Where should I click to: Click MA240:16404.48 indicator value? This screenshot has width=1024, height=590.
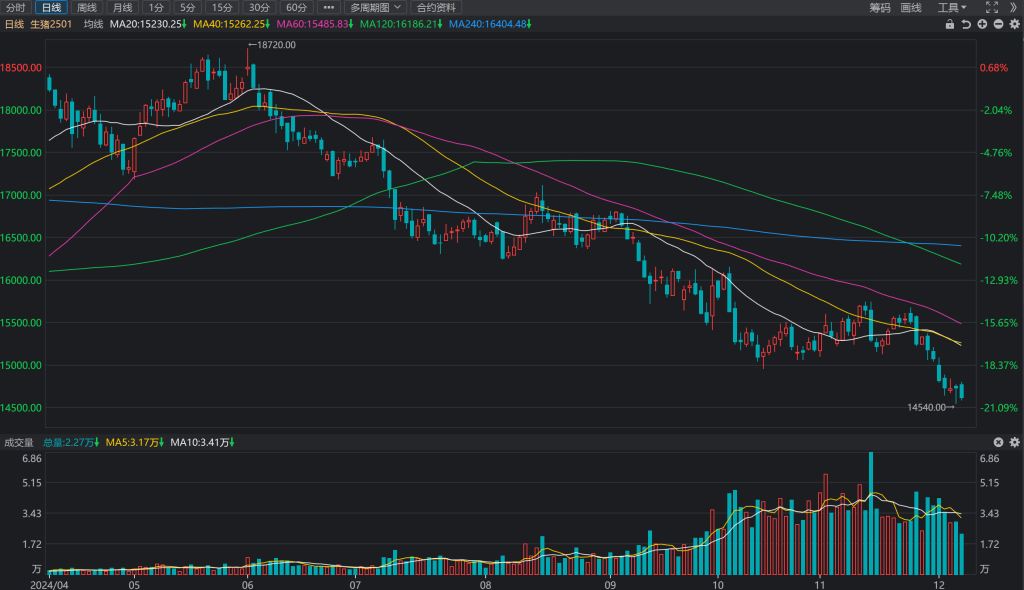tap(490, 24)
